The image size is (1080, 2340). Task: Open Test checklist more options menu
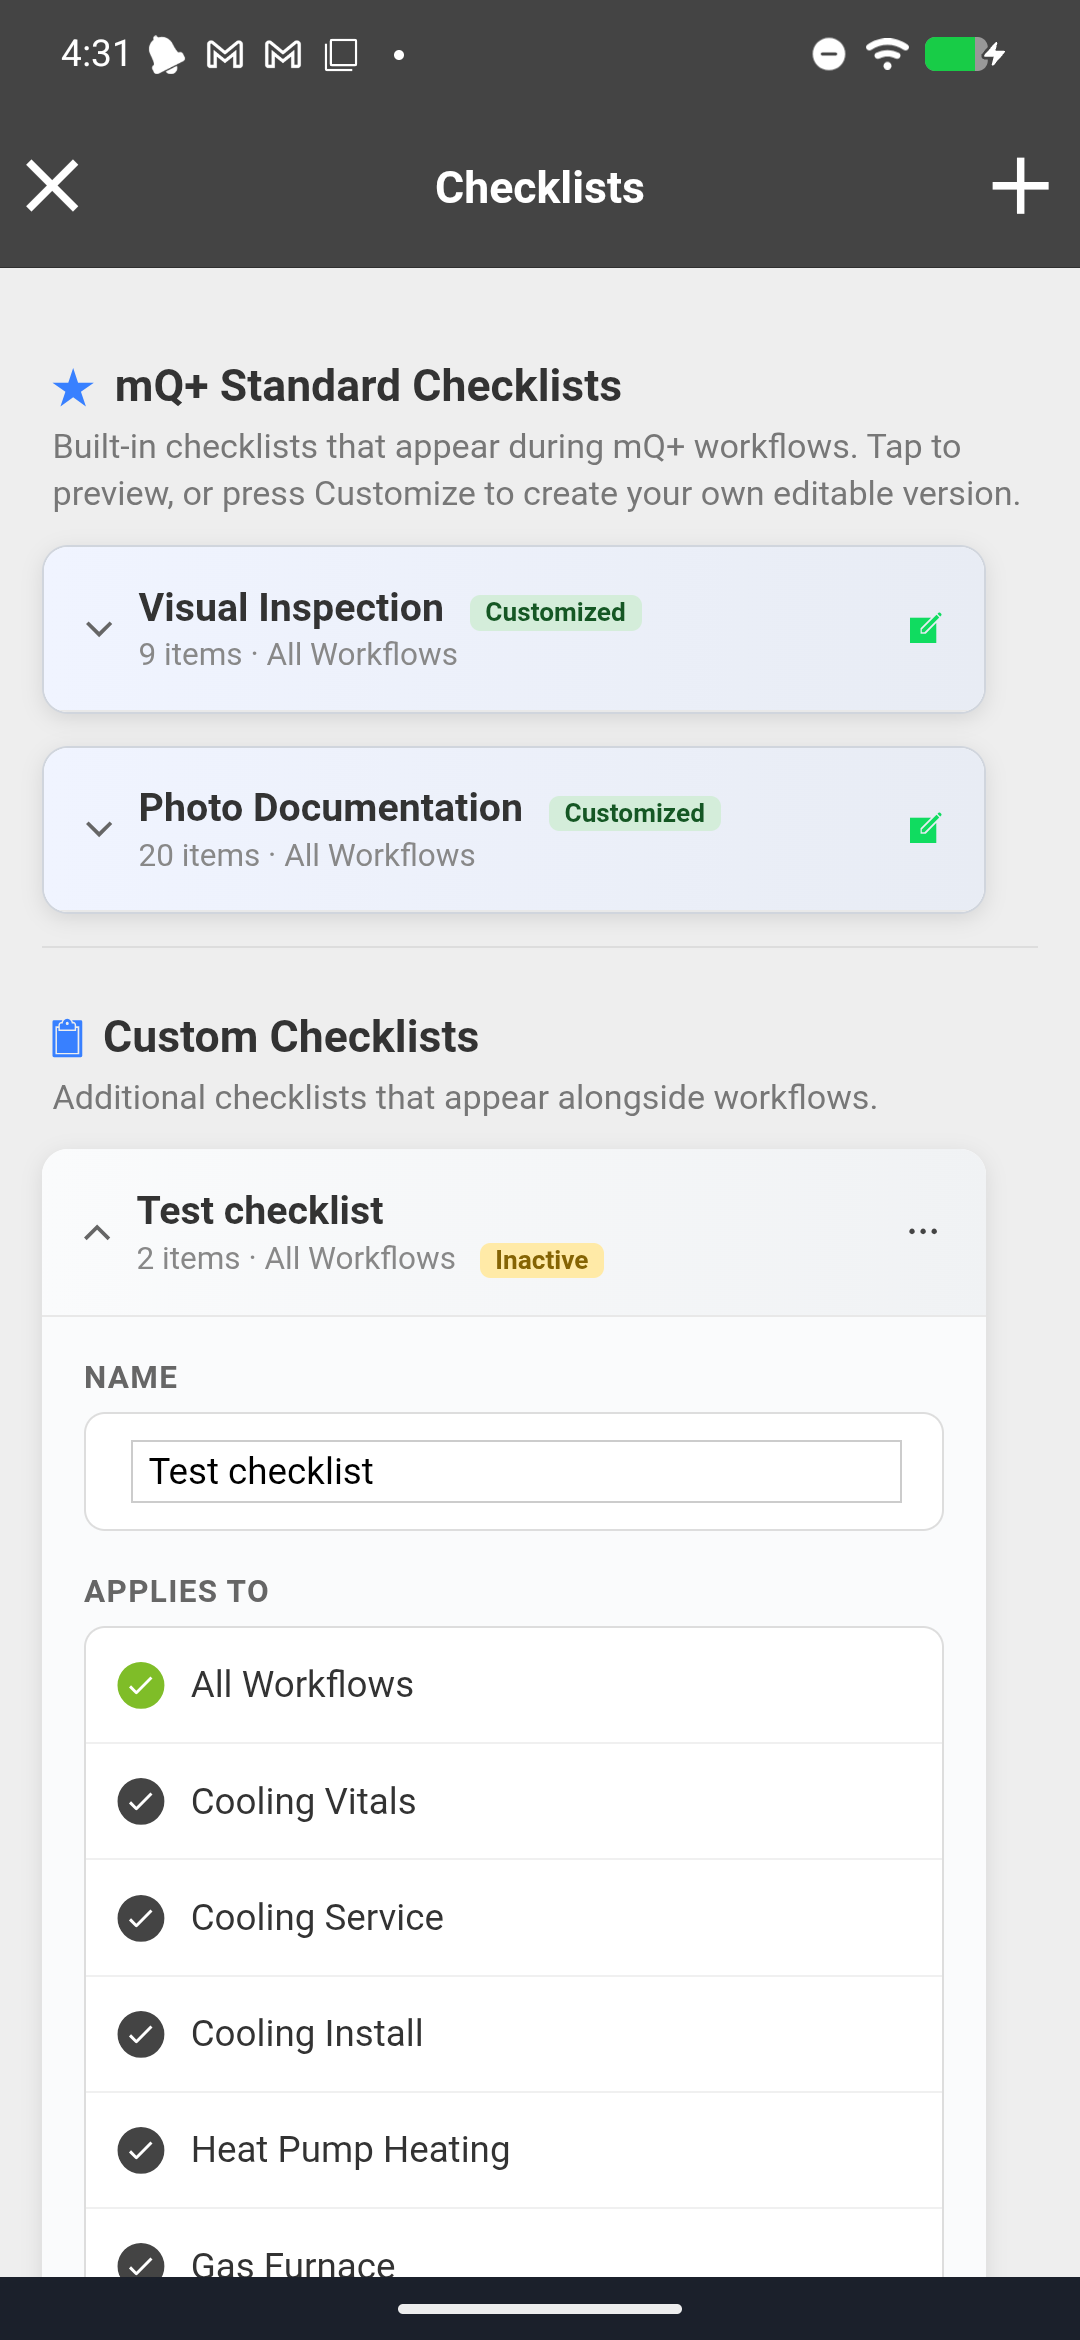[923, 1231]
